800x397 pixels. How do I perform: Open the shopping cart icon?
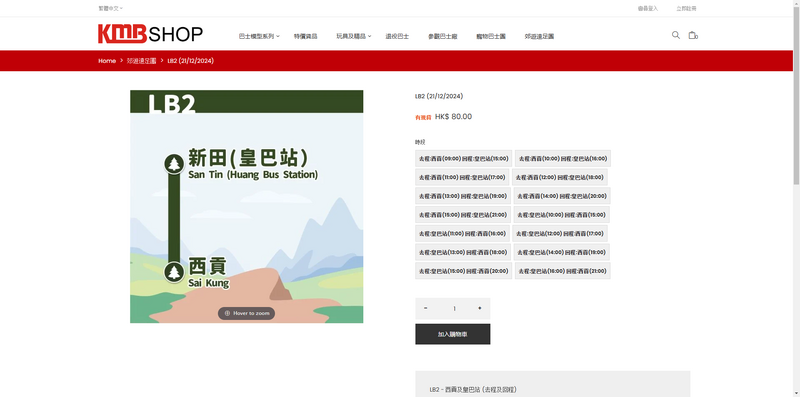coord(693,35)
